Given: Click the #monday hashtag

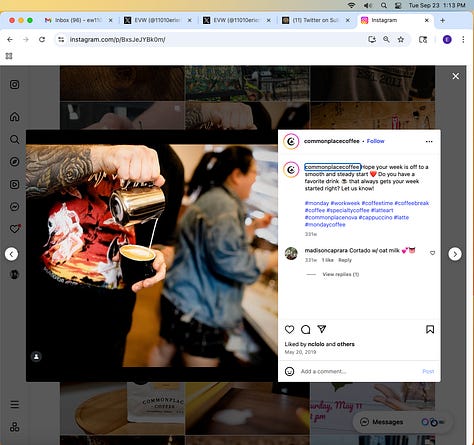Looking at the screenshot, I should (x=317, y=203).
